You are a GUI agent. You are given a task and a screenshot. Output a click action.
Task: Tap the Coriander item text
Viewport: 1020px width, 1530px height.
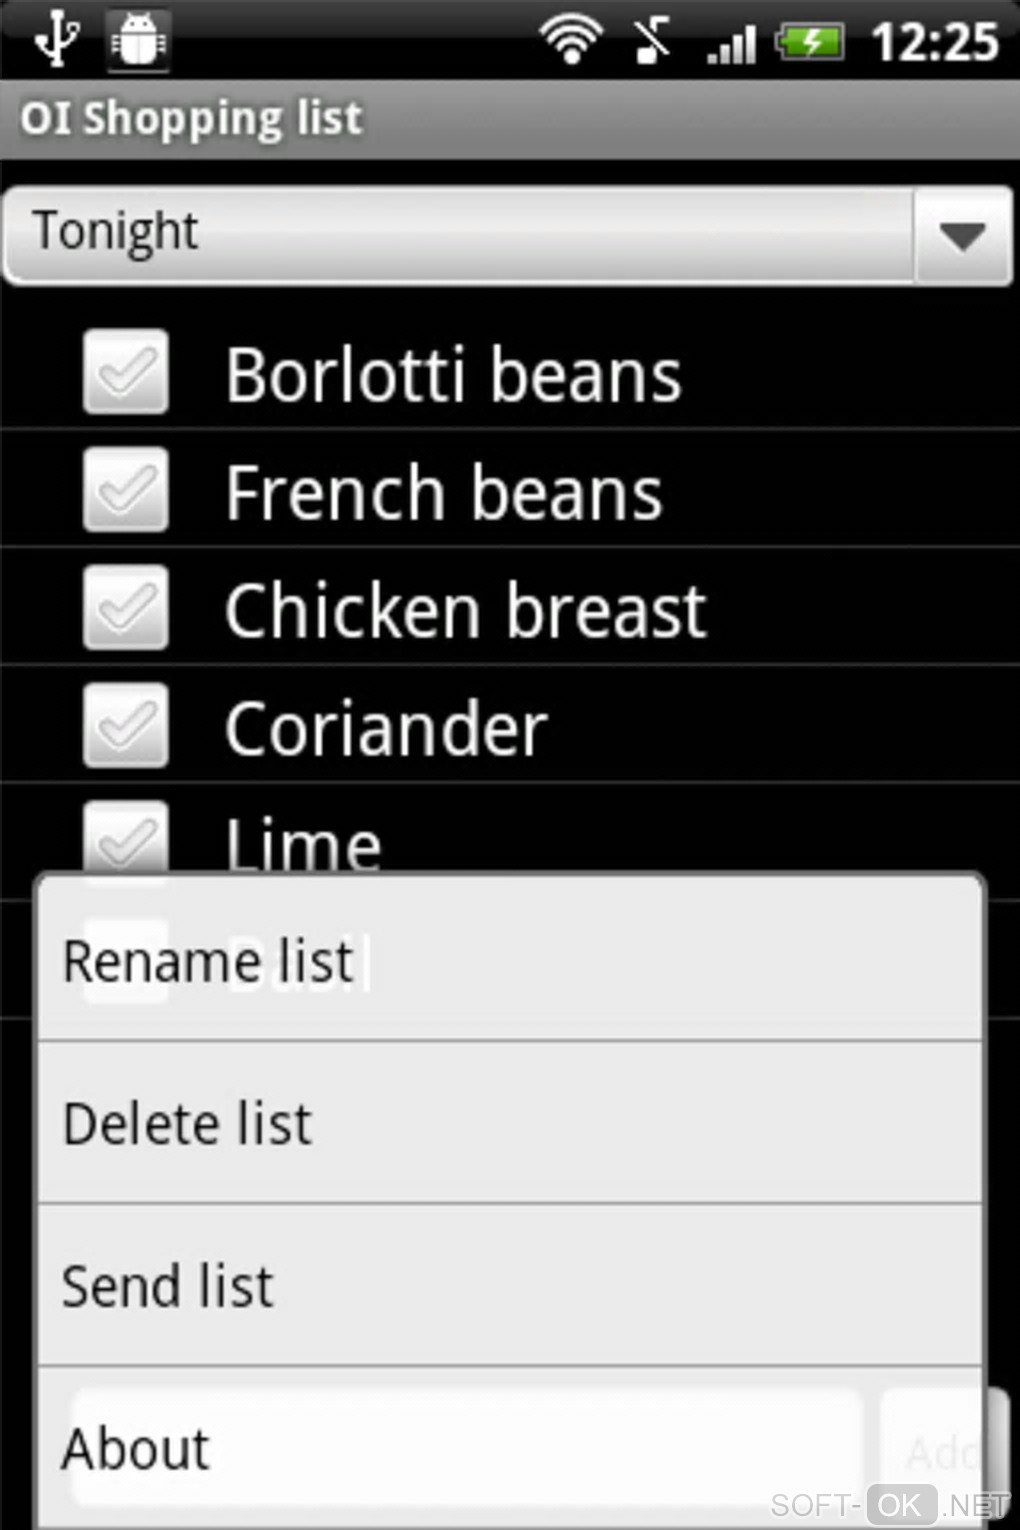point(386,728)
